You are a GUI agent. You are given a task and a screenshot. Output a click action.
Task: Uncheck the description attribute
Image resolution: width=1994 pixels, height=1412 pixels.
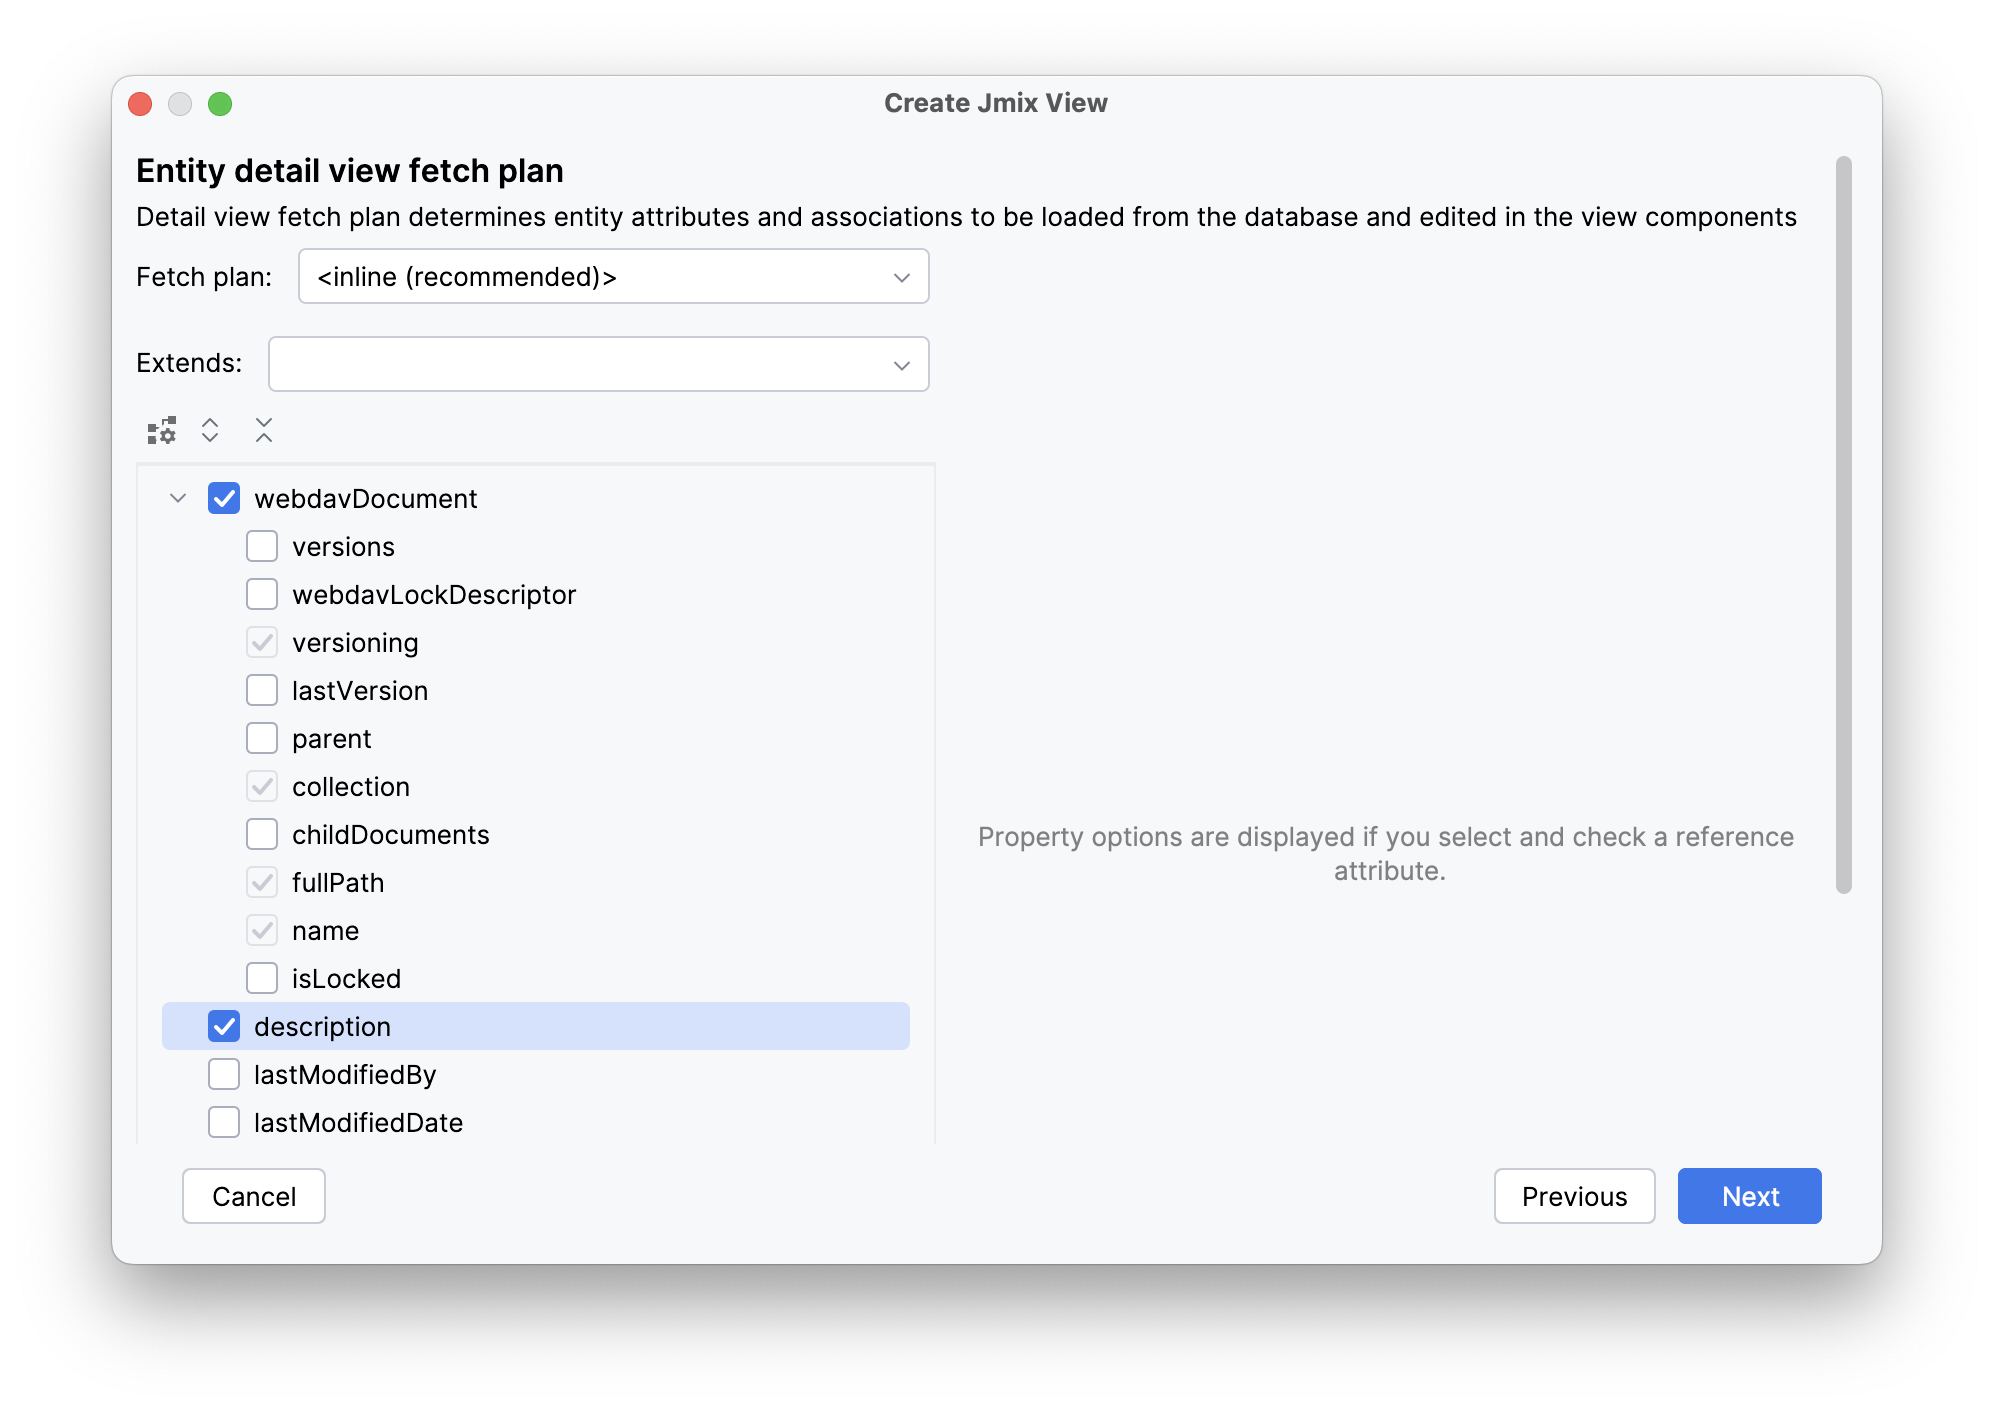tap(224, 1026)
